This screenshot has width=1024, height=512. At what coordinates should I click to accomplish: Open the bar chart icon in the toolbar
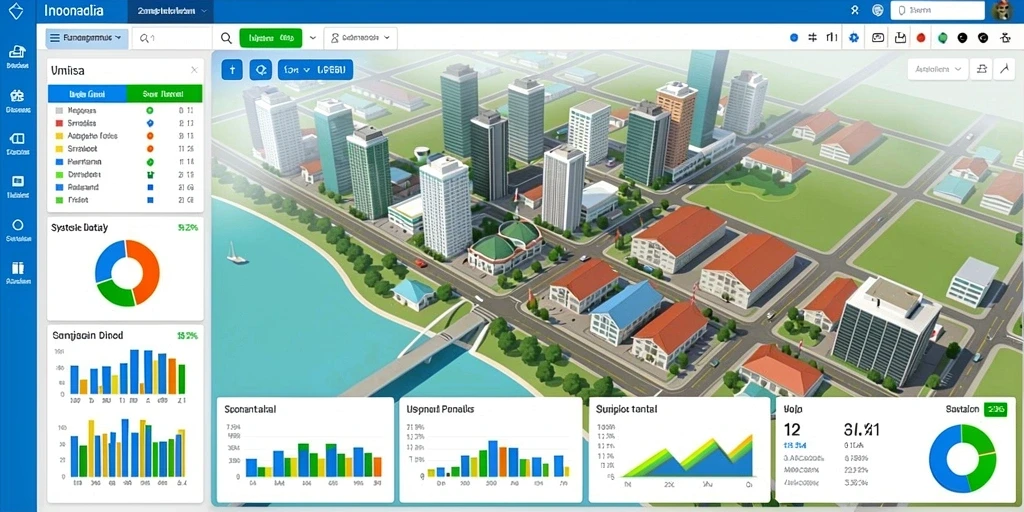click(832, 38)
